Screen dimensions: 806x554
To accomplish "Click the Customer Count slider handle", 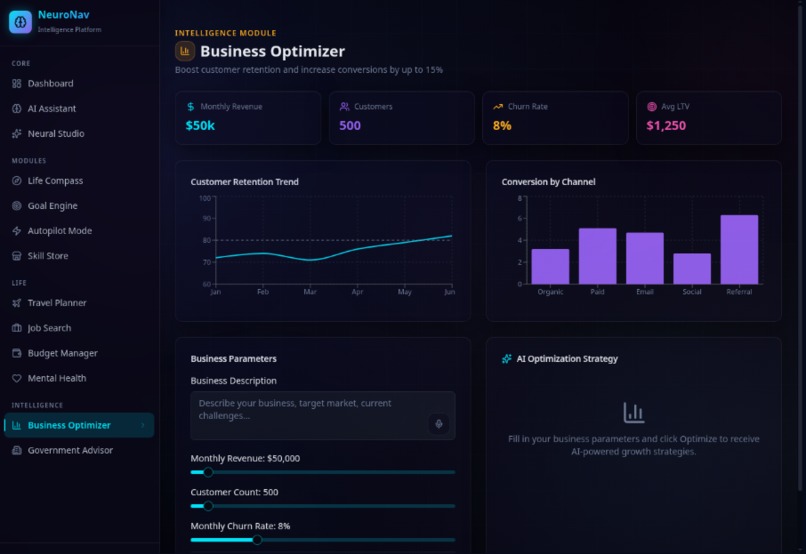I will coord(208,506).
